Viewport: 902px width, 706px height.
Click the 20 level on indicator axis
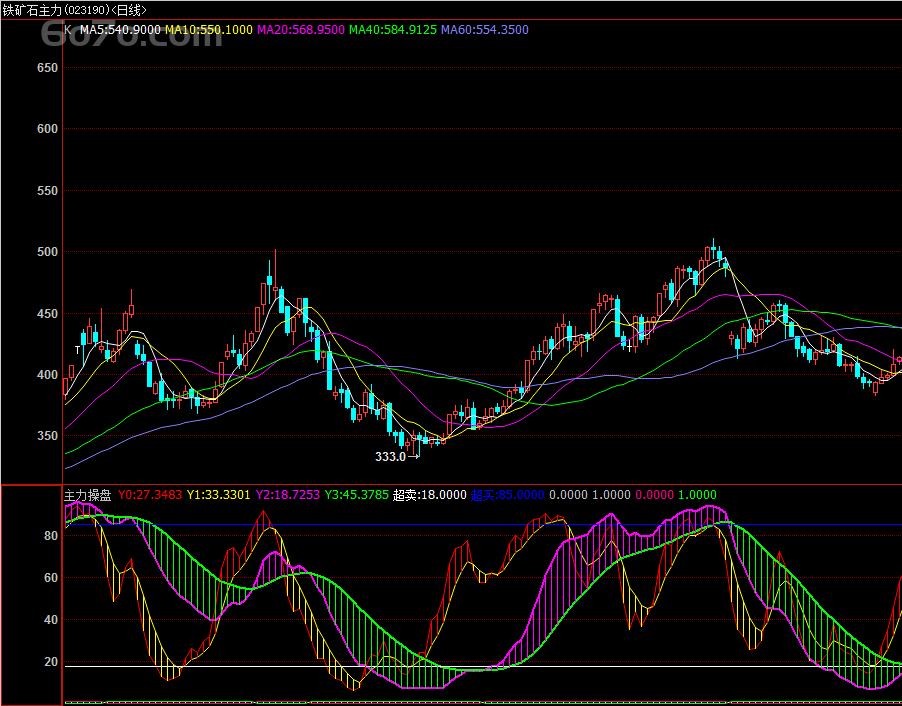(x=51, y=662)
